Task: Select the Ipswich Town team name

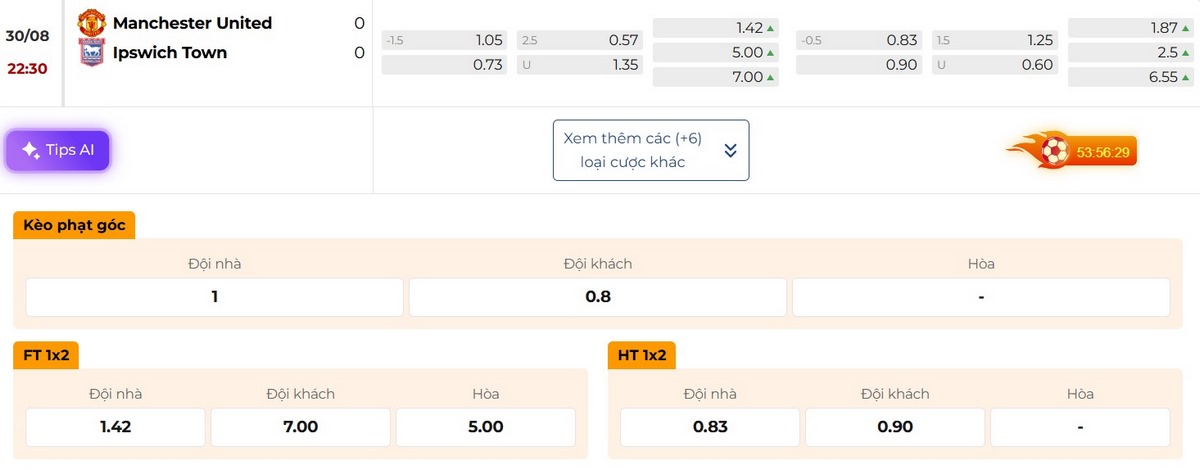Action: coord(170,53)
